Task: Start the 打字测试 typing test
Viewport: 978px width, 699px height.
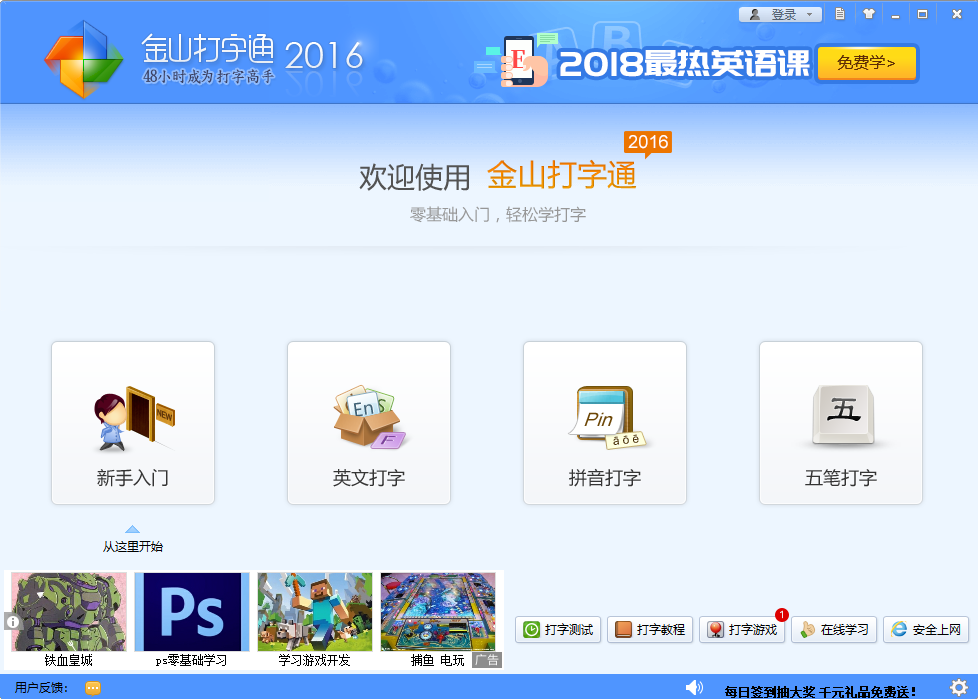Action: pos(558,630)
